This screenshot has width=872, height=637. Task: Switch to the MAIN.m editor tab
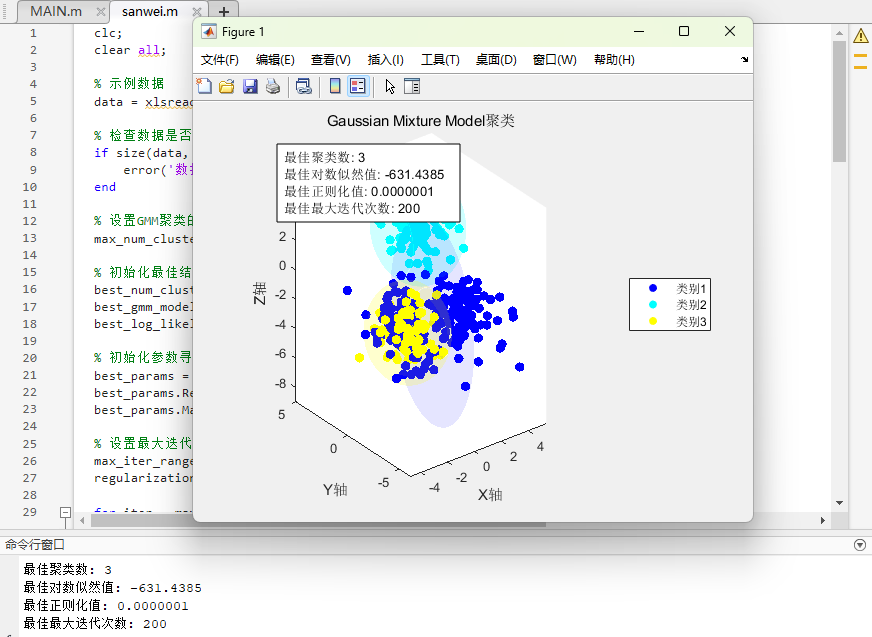56,12
